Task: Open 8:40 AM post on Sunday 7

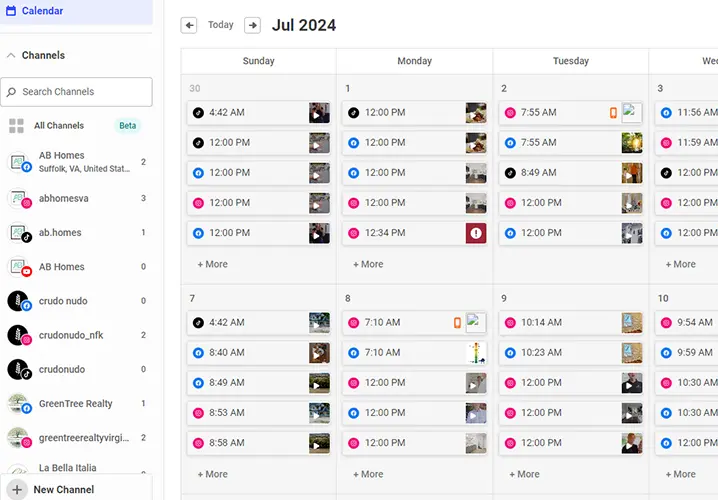Action: coord(259,353)
